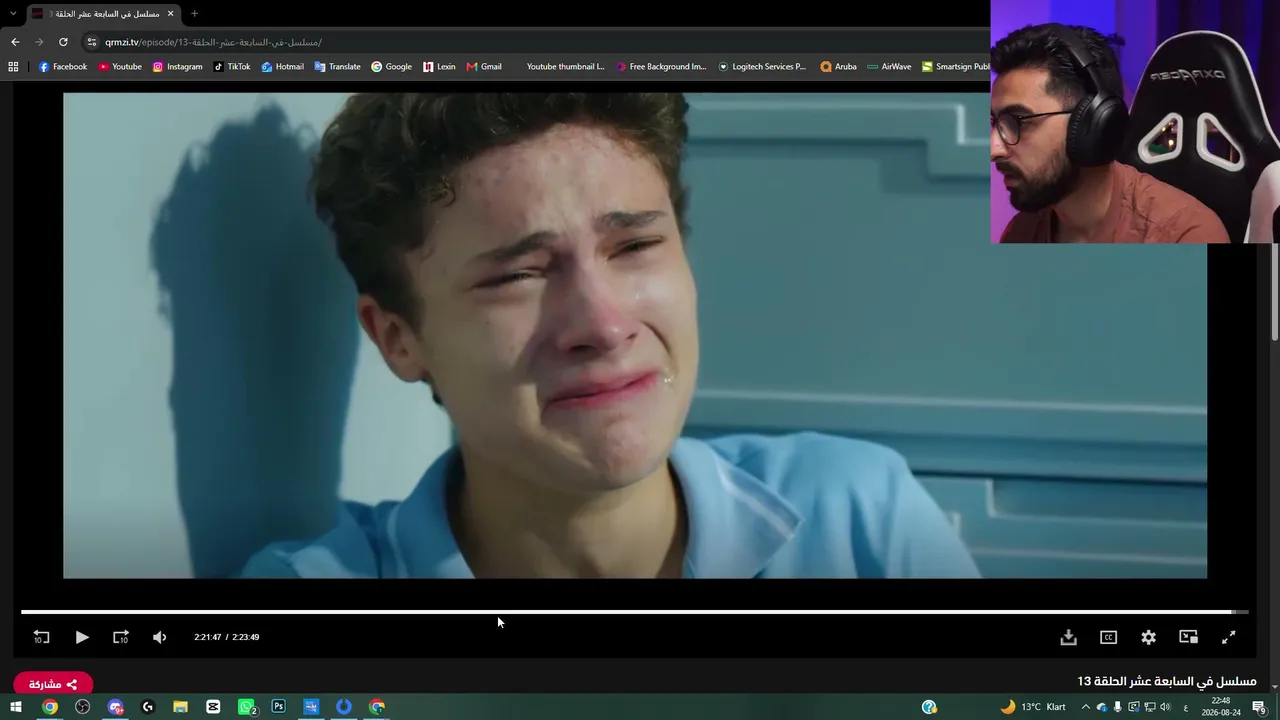Launch Google Chrome from the taskbar
This screenshot has width=1280, height=720.
click(x=50, y=707)
